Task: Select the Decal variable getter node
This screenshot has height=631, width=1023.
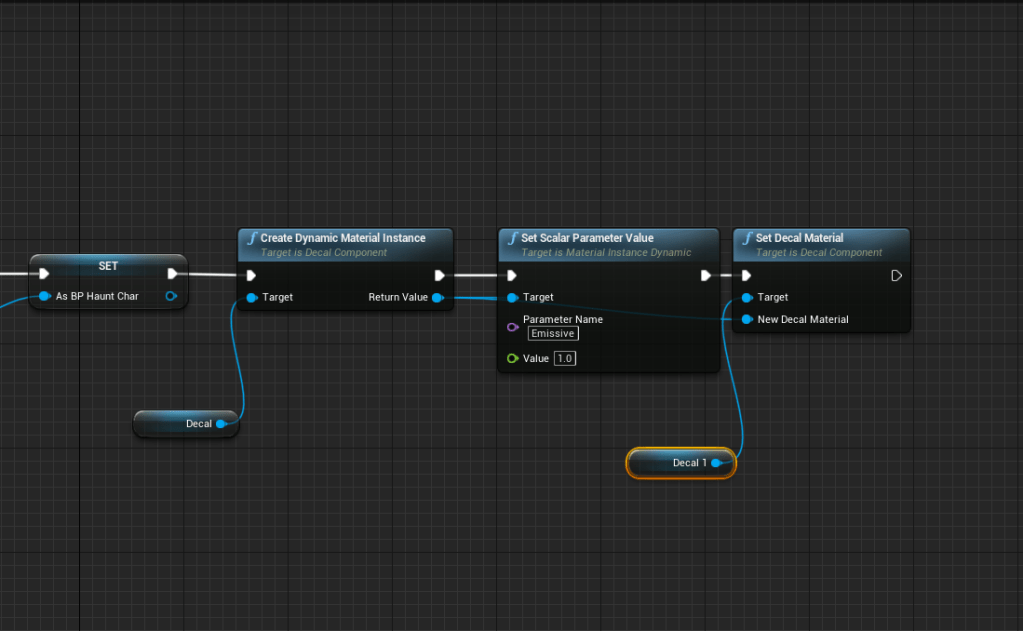Action: (185, 424)
